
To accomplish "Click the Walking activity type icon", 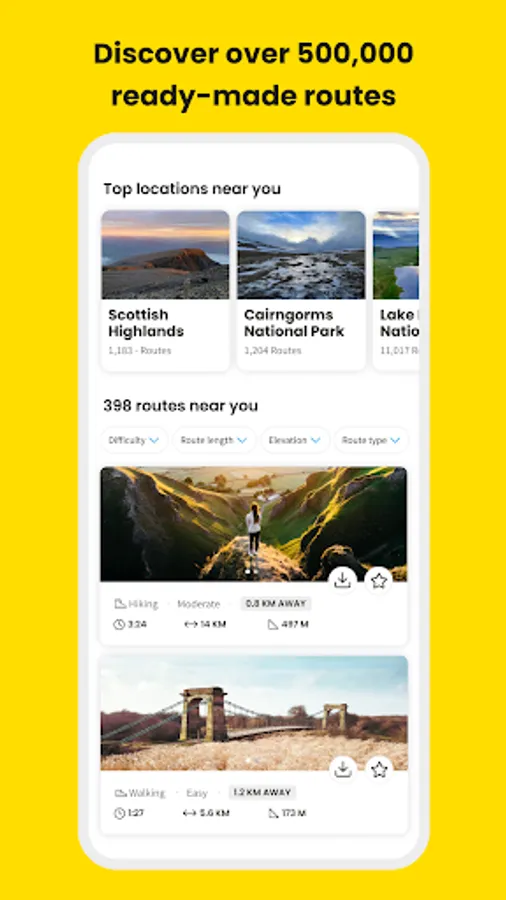I will [x=120, y=793].
